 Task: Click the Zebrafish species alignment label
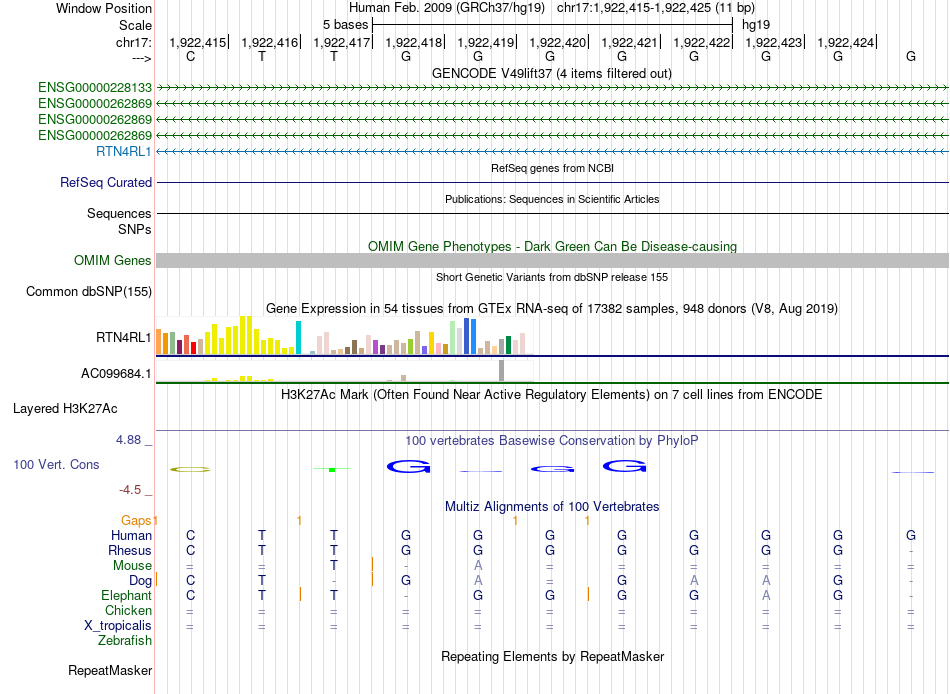tap(125, 640)
